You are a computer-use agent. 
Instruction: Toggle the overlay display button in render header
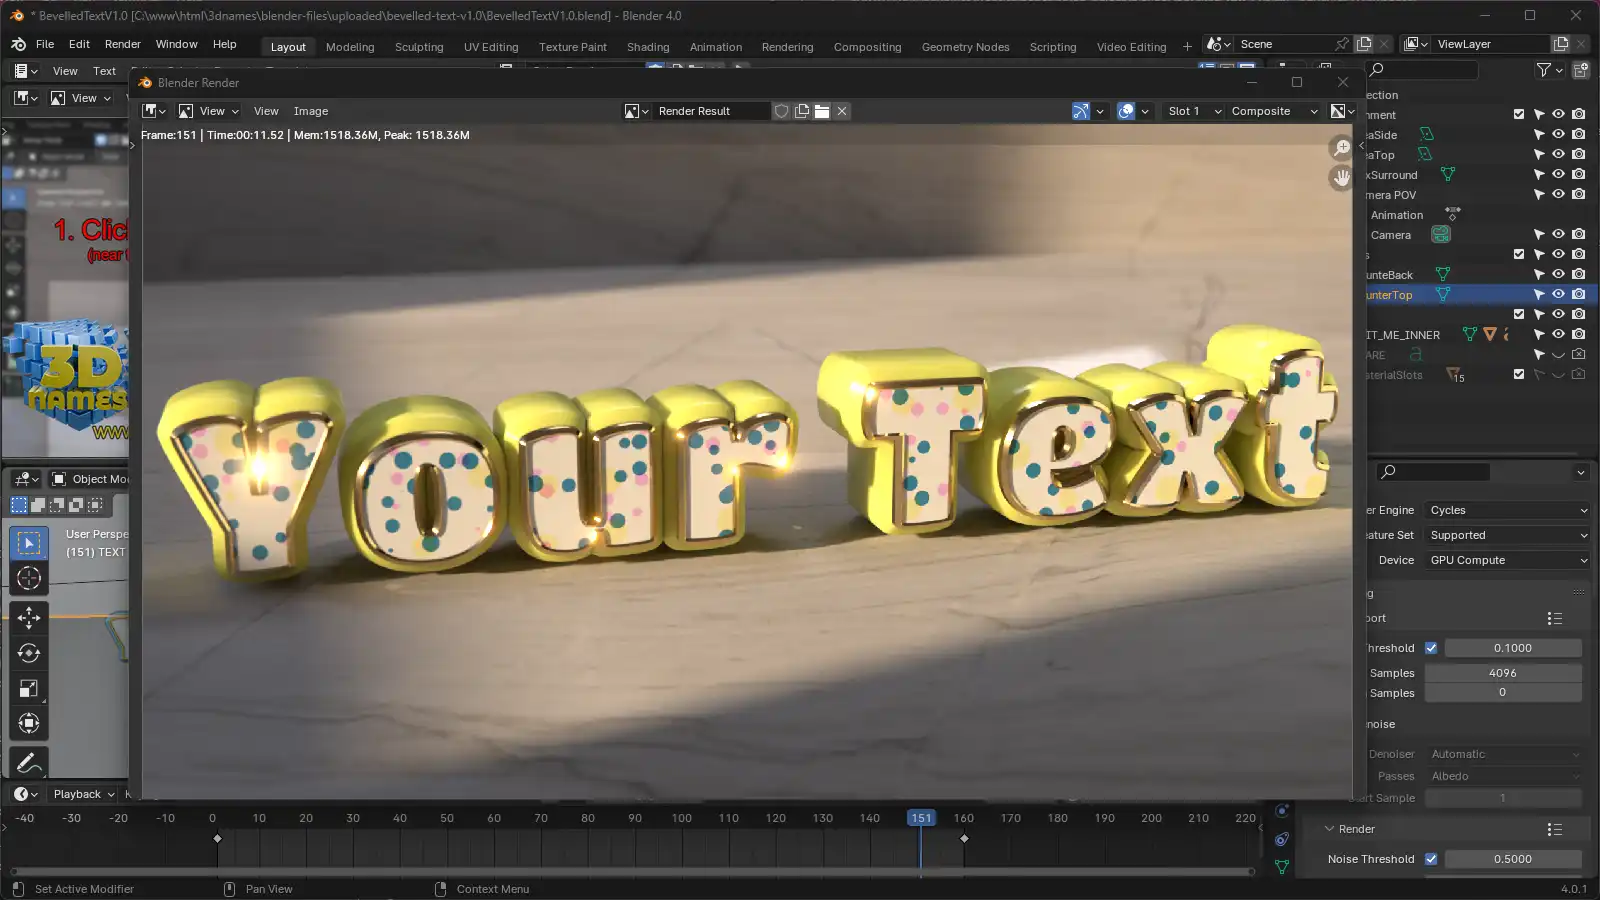click(x=1126, y=111)
